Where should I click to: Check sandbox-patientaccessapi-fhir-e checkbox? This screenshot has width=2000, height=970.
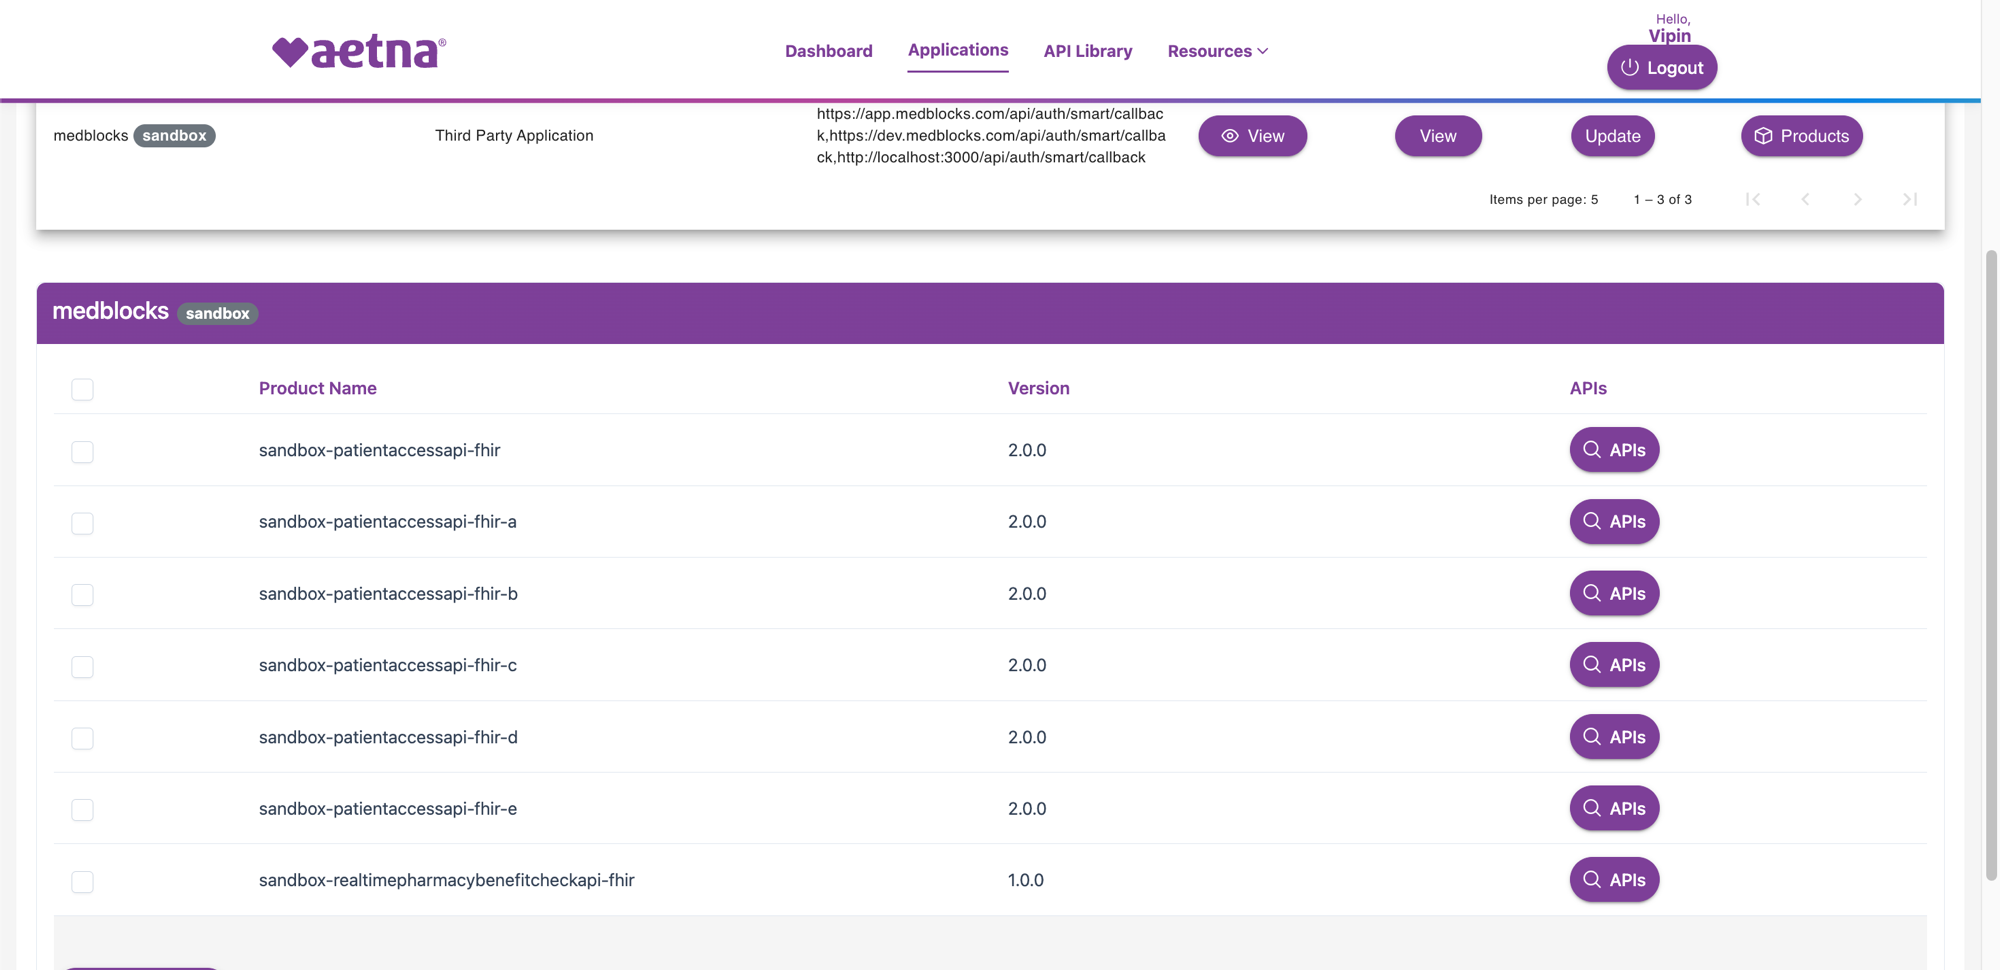coord(82,810)
